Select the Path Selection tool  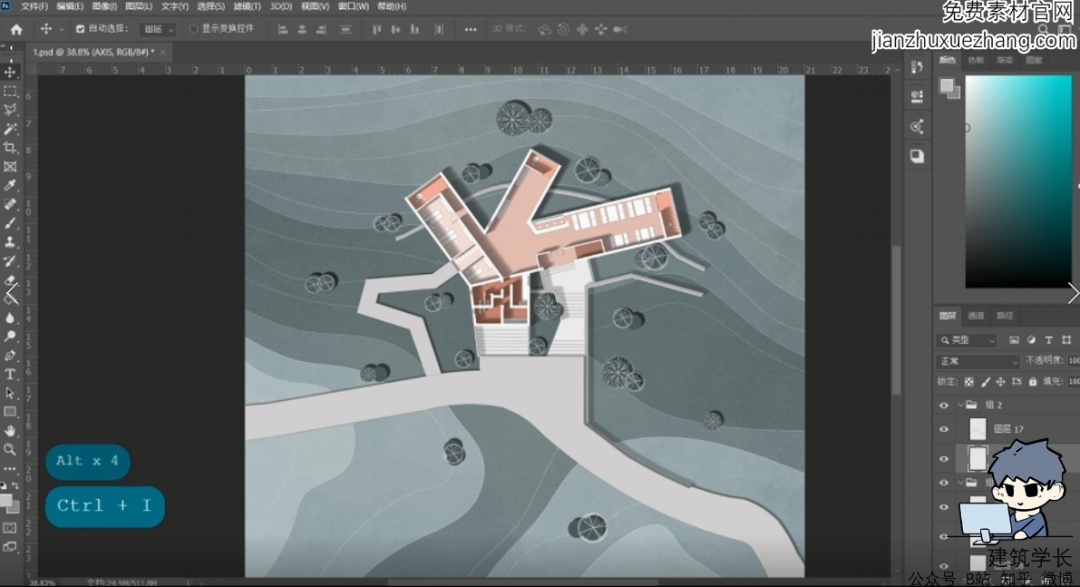[x=10, y=393]
